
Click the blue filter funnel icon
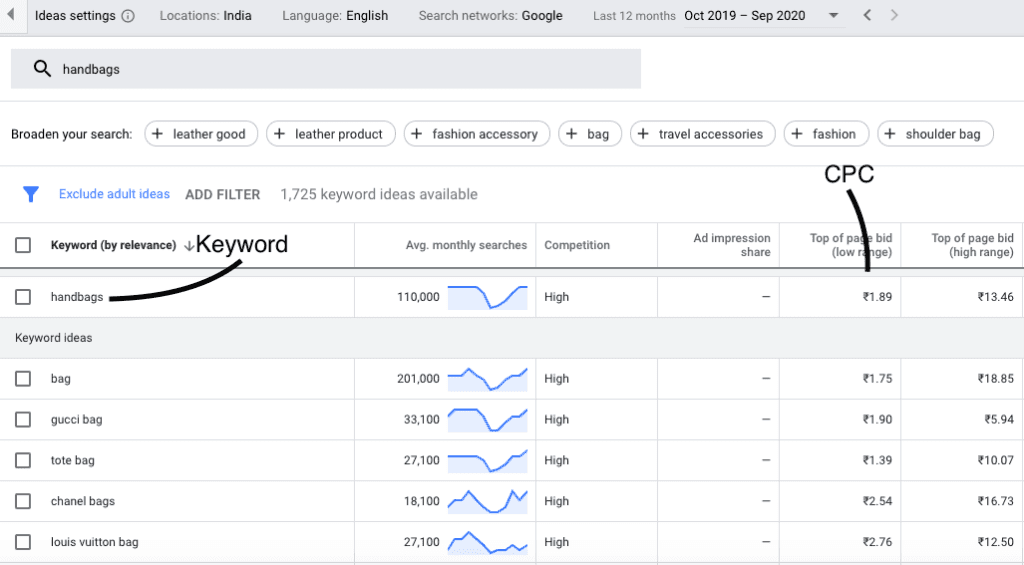click(x=30, y=194)
